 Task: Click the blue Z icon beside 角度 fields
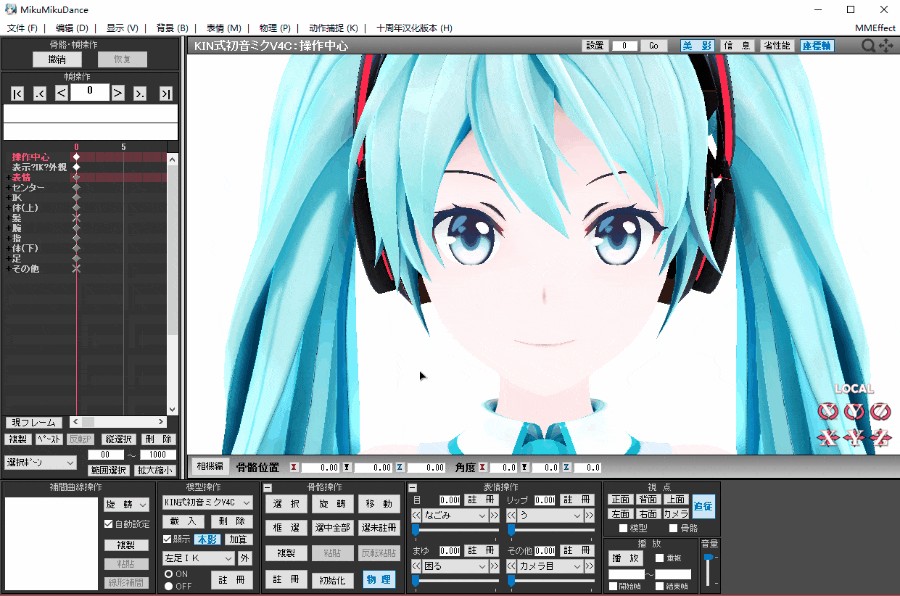pos(566,467)
